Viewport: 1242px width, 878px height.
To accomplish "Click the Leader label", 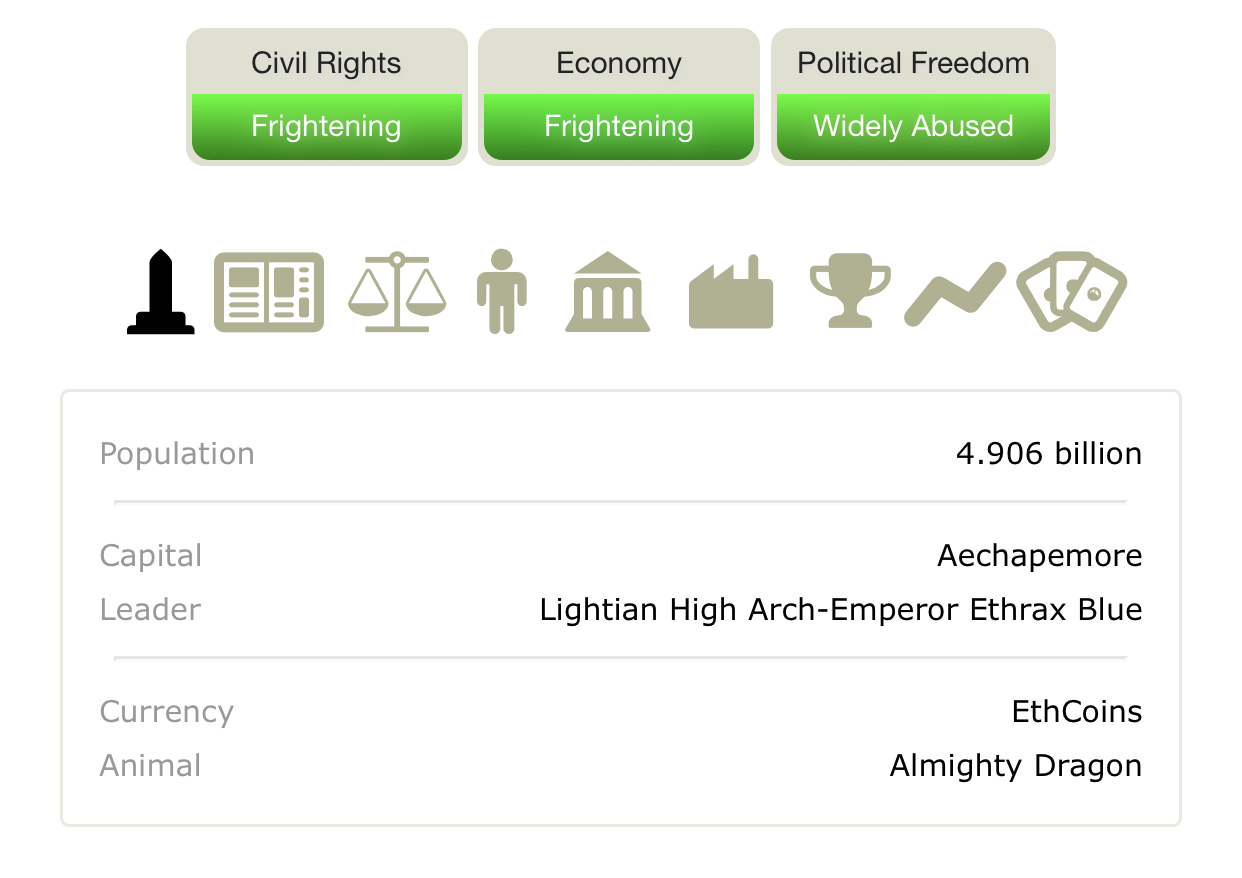I will click(150, 610).
